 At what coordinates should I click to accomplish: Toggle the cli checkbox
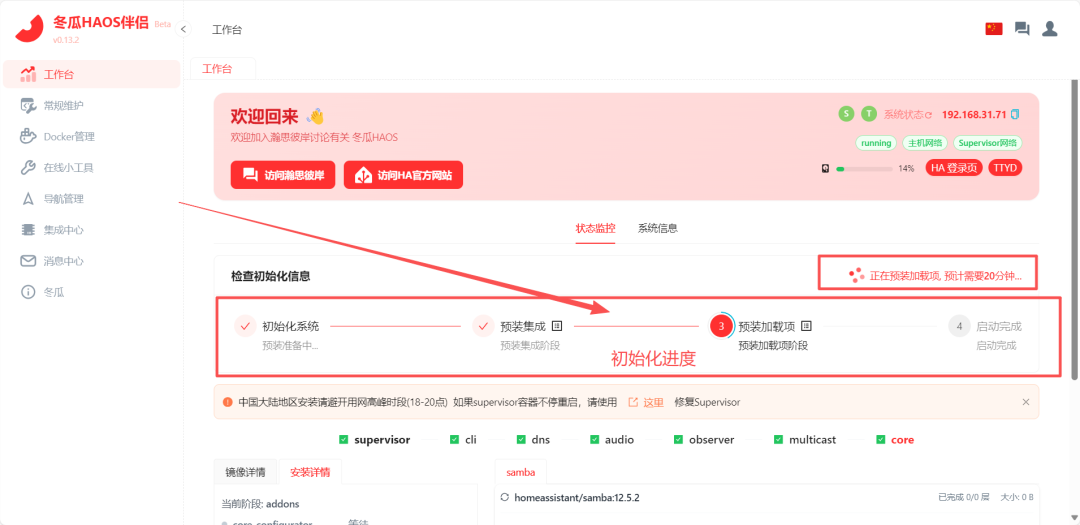454,440
